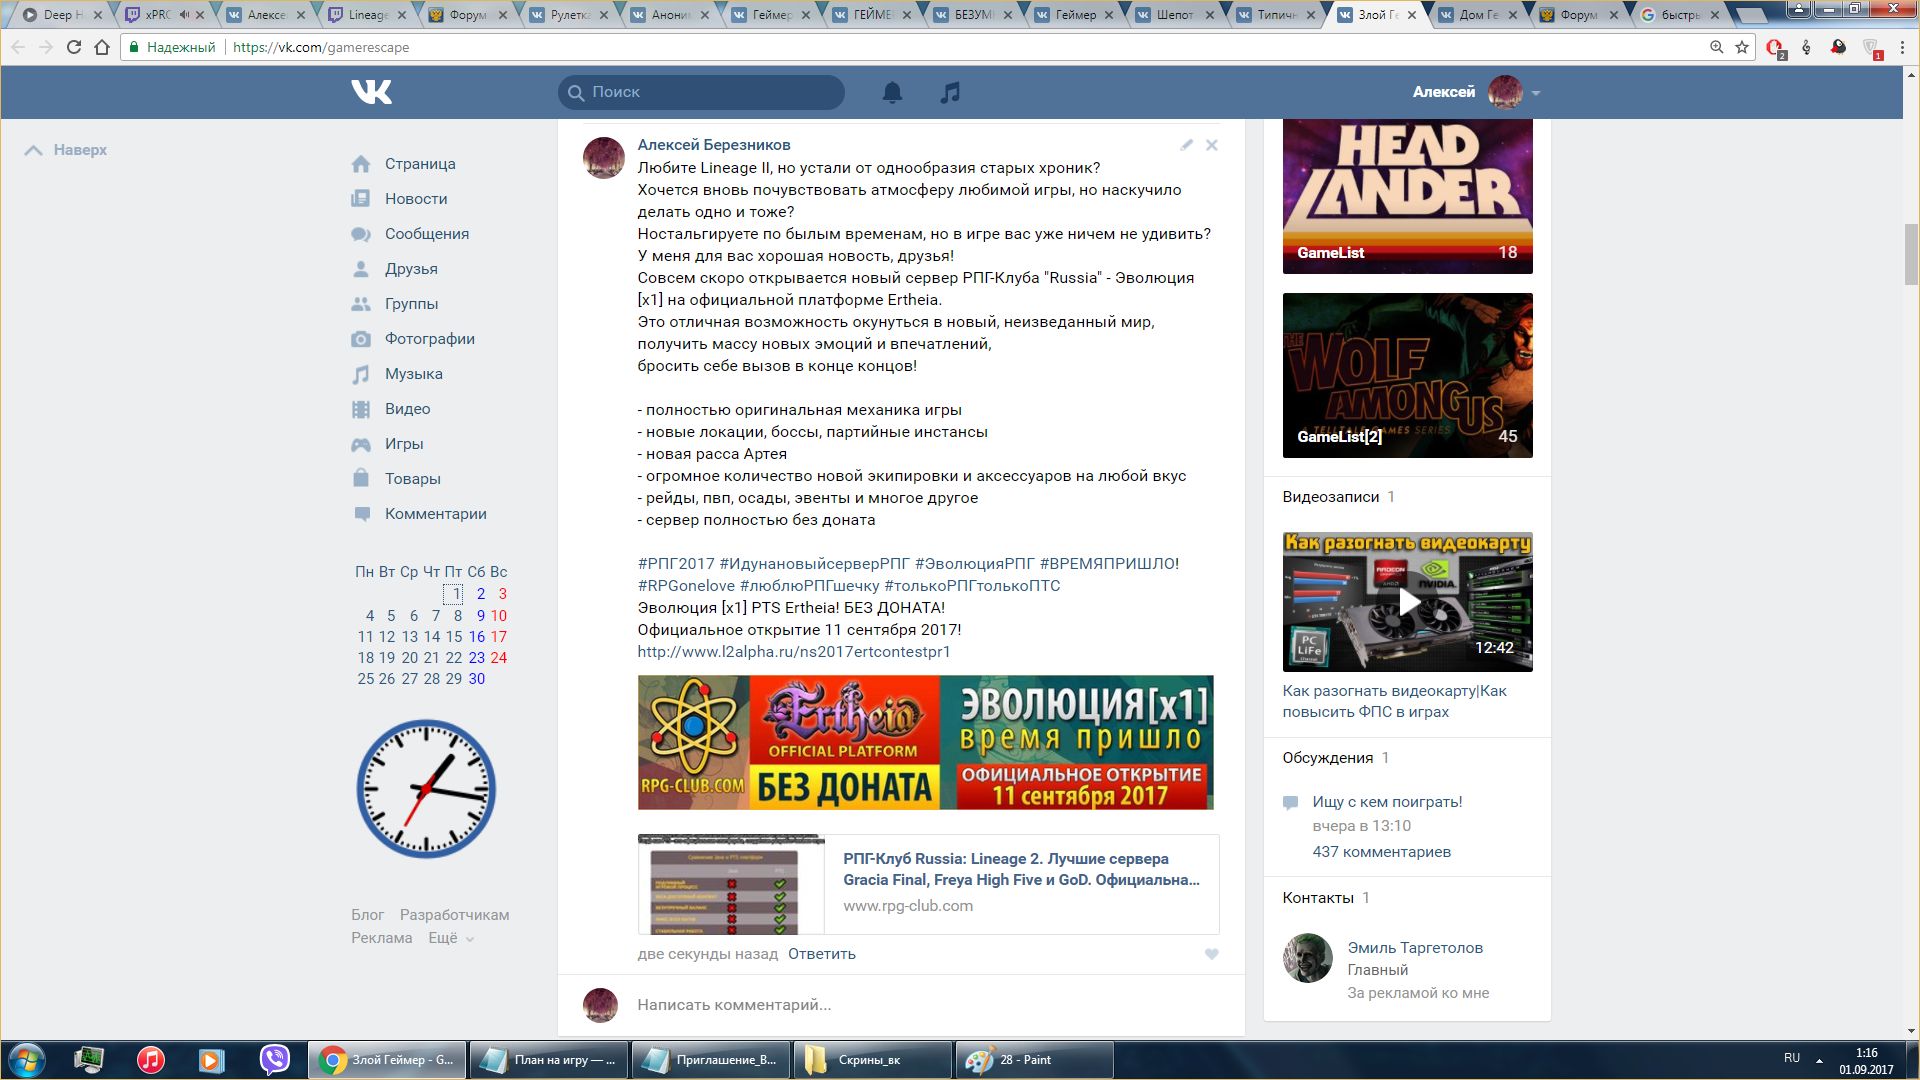The image size is (1920, 1080).
Task: Click the #РПГ2017 hashtag
Action: (676, 564)
